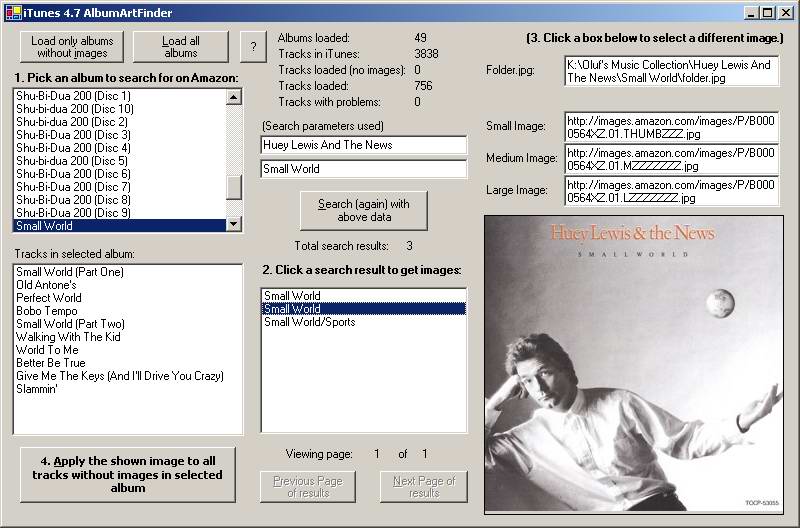Click the iTunes AlbumArtFinder title bar icon

click(12, 12)
